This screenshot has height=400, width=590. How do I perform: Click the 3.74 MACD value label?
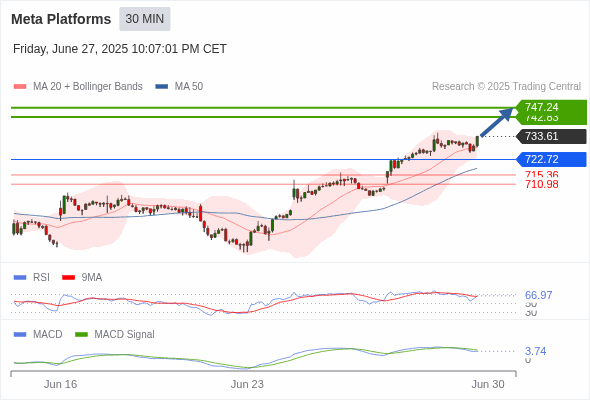[x=535, y=351]
